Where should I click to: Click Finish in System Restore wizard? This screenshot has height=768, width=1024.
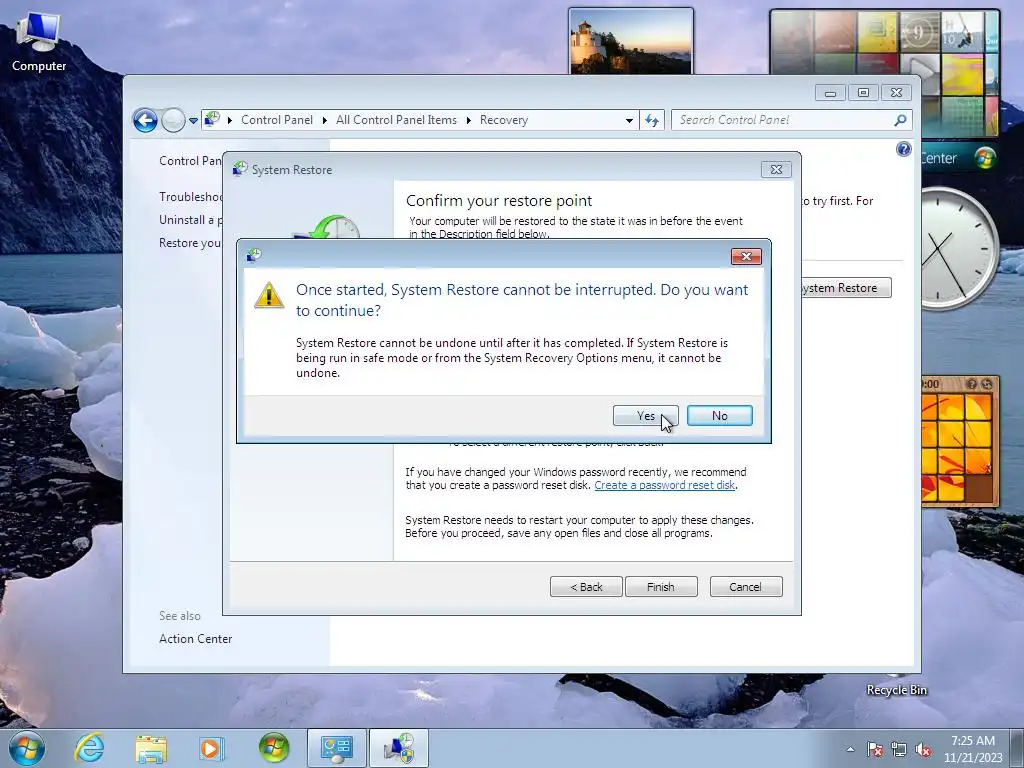pyautogui.click(x=661, y=586)
